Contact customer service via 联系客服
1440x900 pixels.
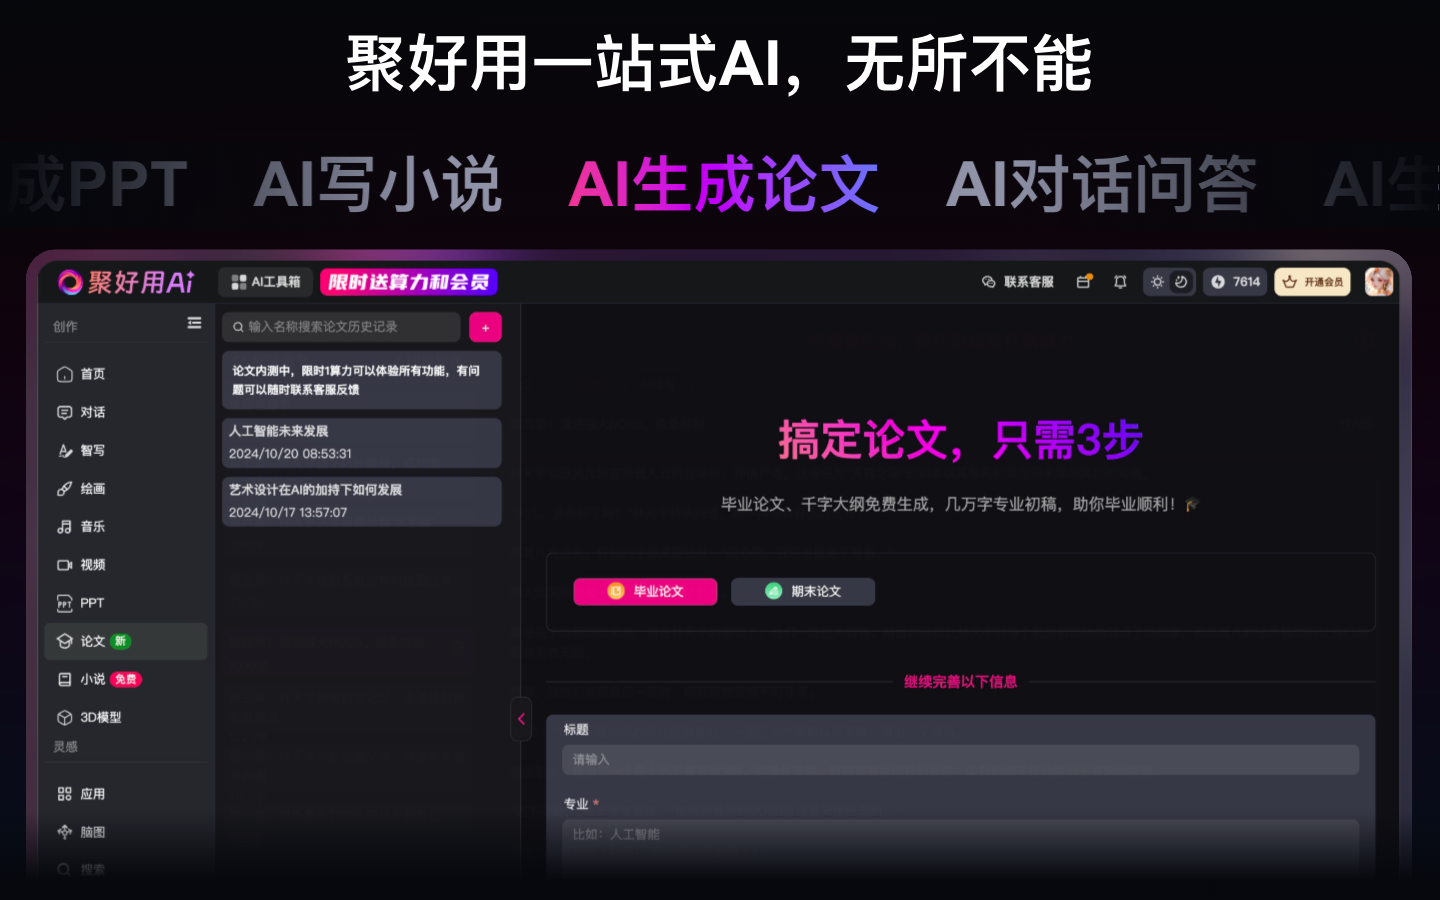(x=1018, y=282)
